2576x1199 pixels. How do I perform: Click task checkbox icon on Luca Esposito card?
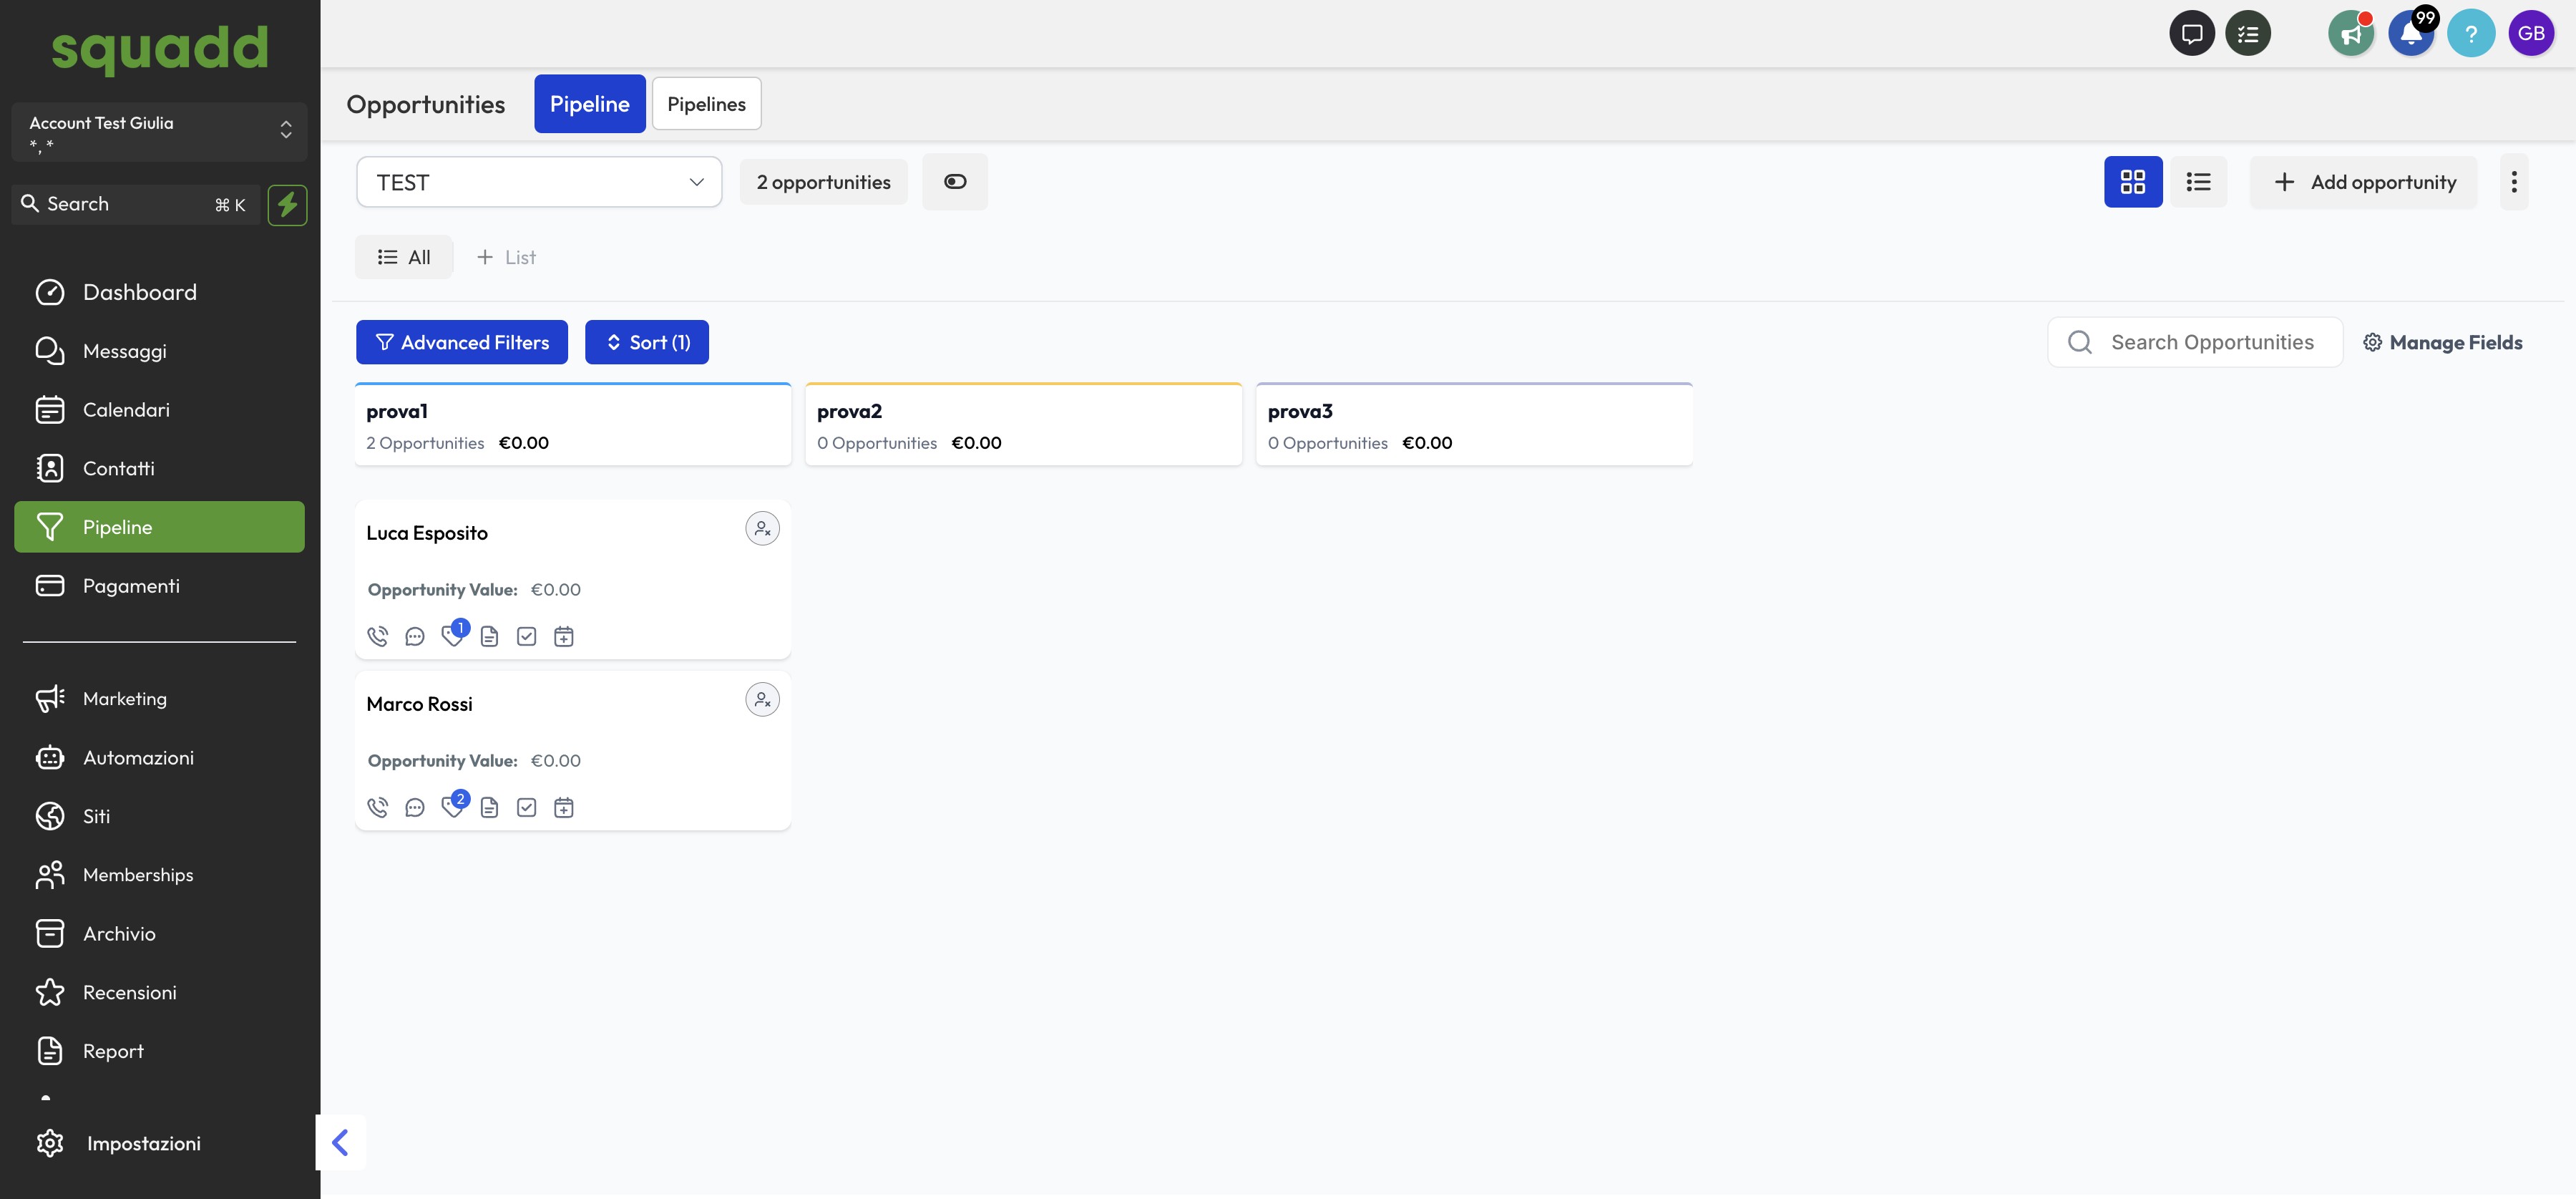526,636
